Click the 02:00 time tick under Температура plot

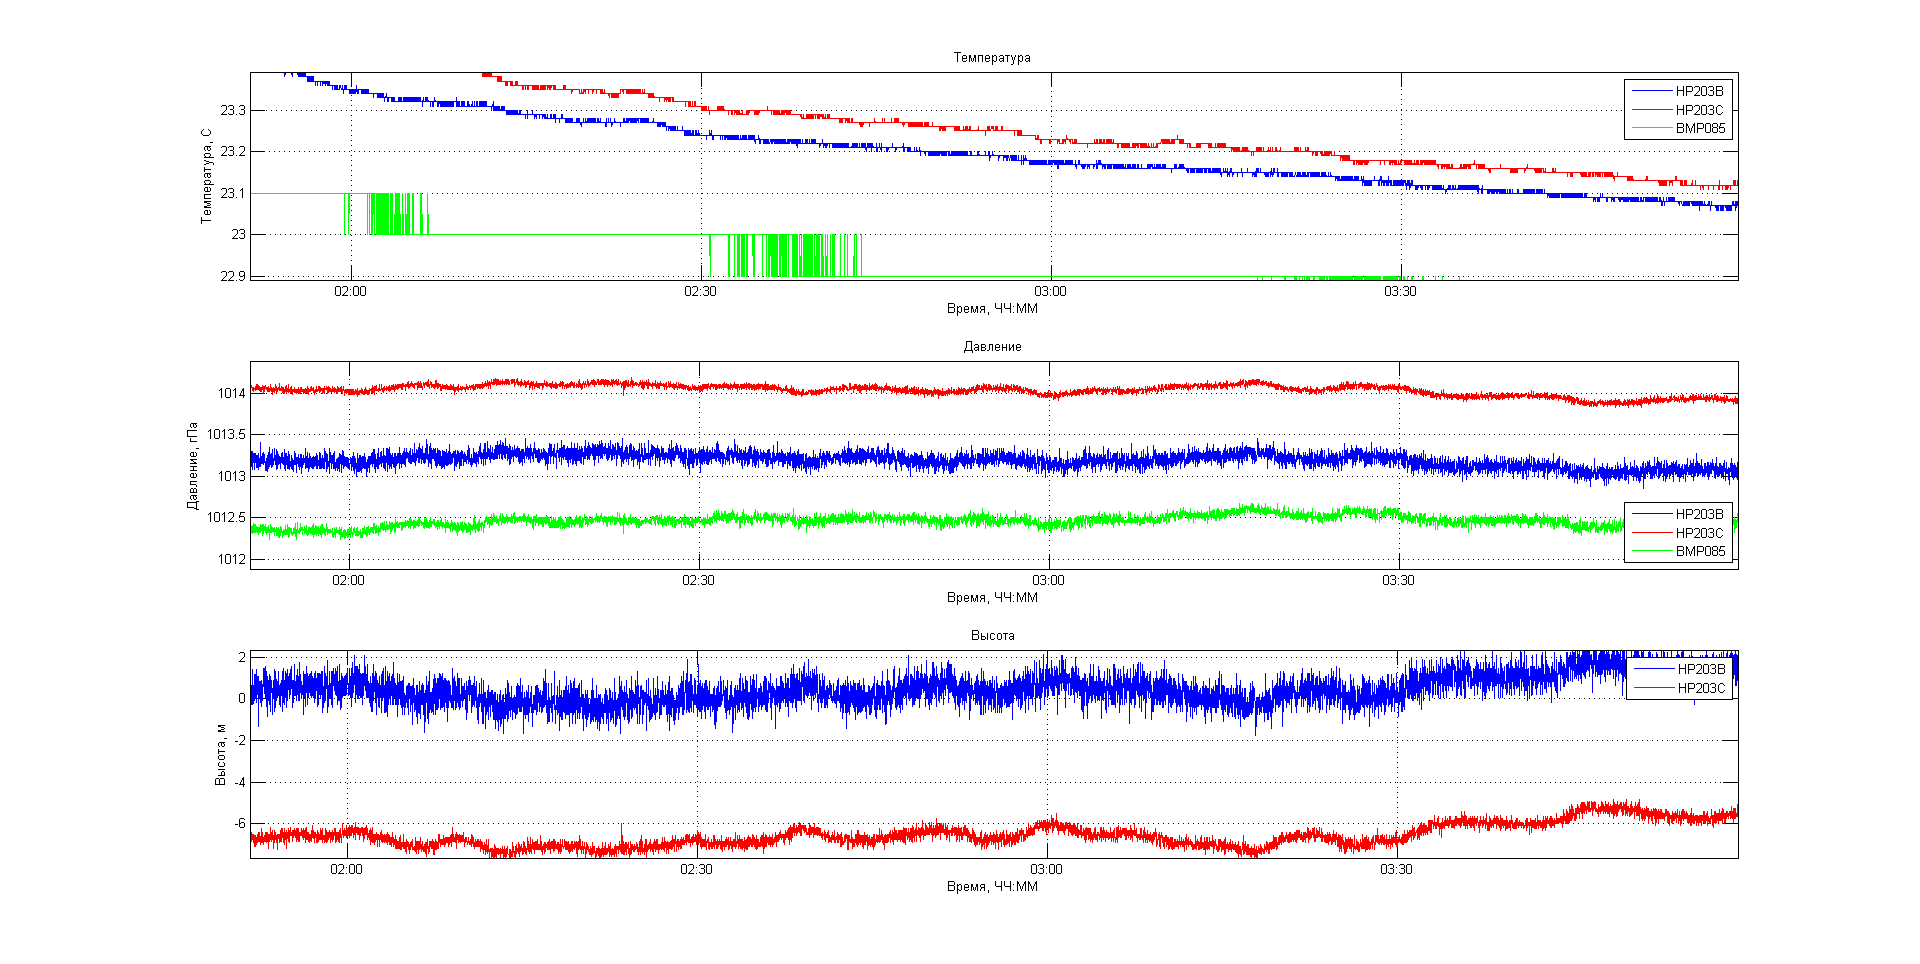point(350,292)
